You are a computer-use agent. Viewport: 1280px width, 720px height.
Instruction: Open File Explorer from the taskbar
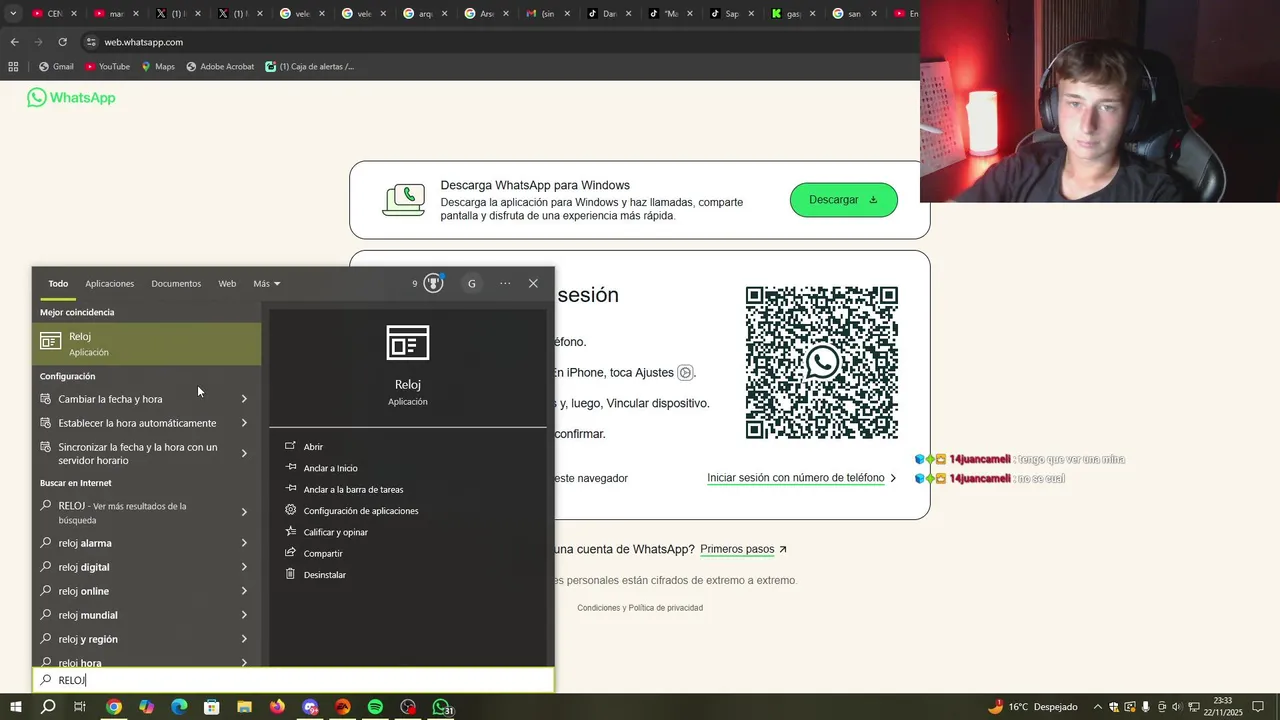[x=244, y=707]
